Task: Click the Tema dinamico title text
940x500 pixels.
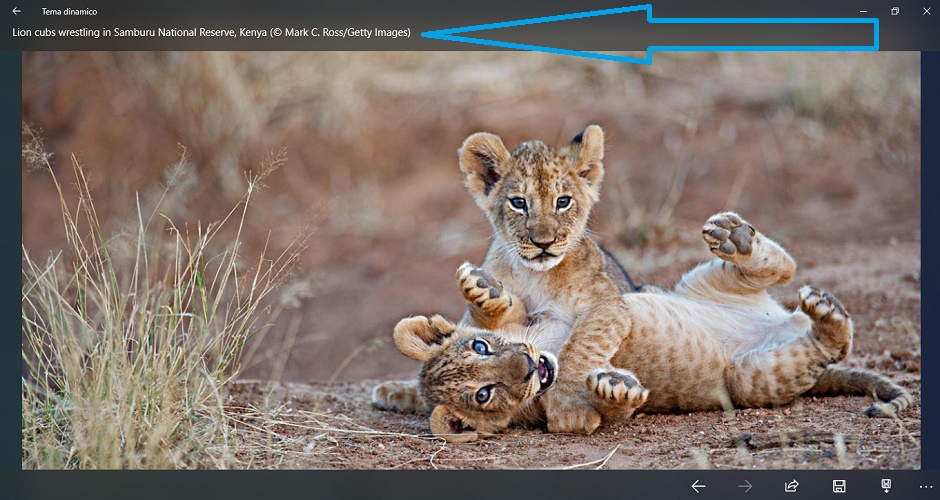Action: 70,11
